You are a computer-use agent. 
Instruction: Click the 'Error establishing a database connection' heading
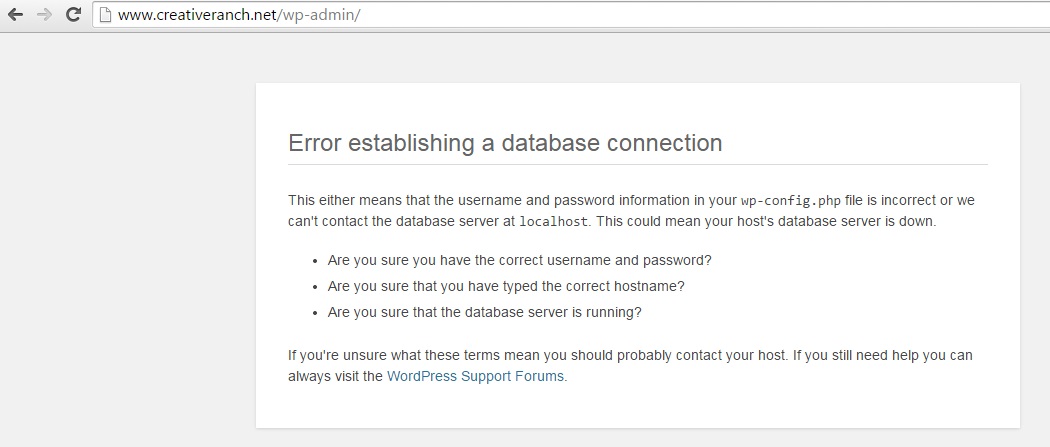pos(505,143)
